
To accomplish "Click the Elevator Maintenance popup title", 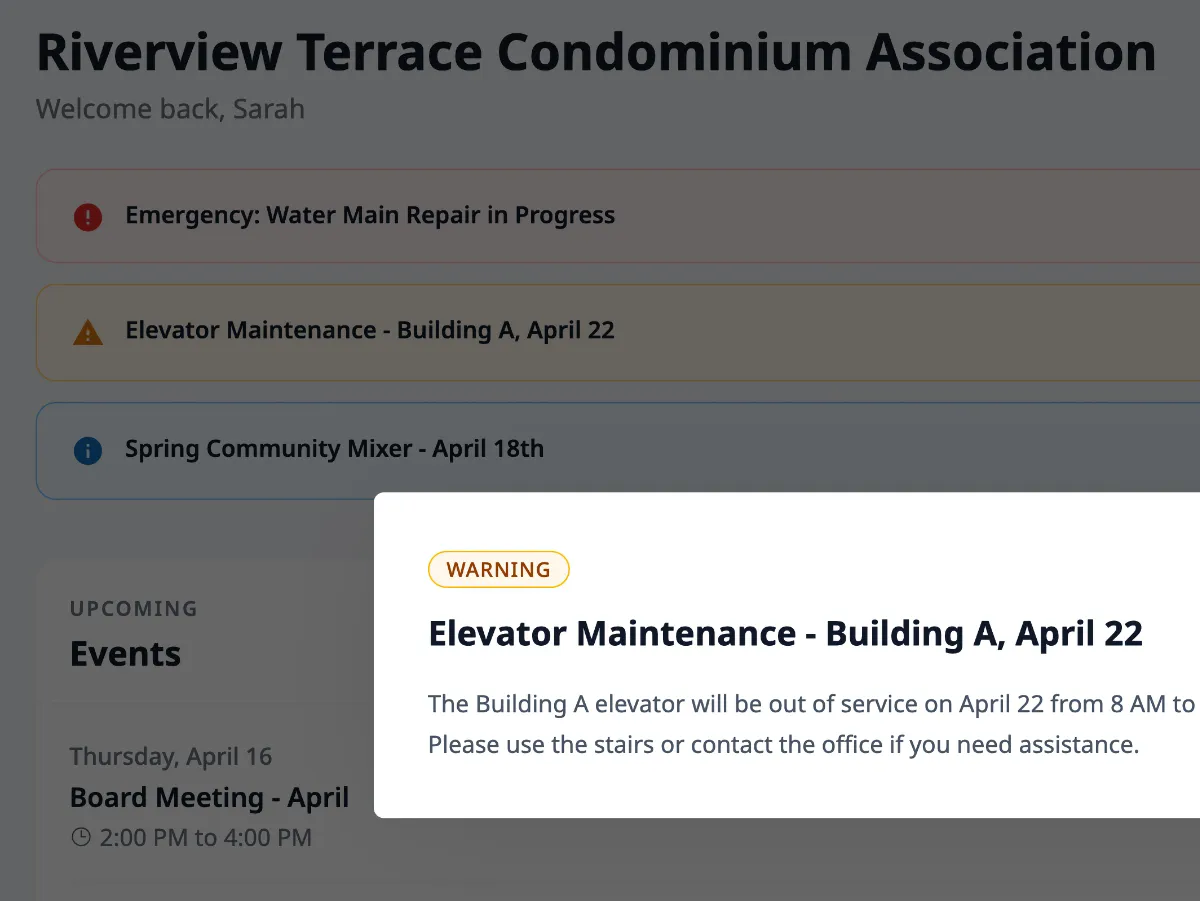I will click(785, 633).
